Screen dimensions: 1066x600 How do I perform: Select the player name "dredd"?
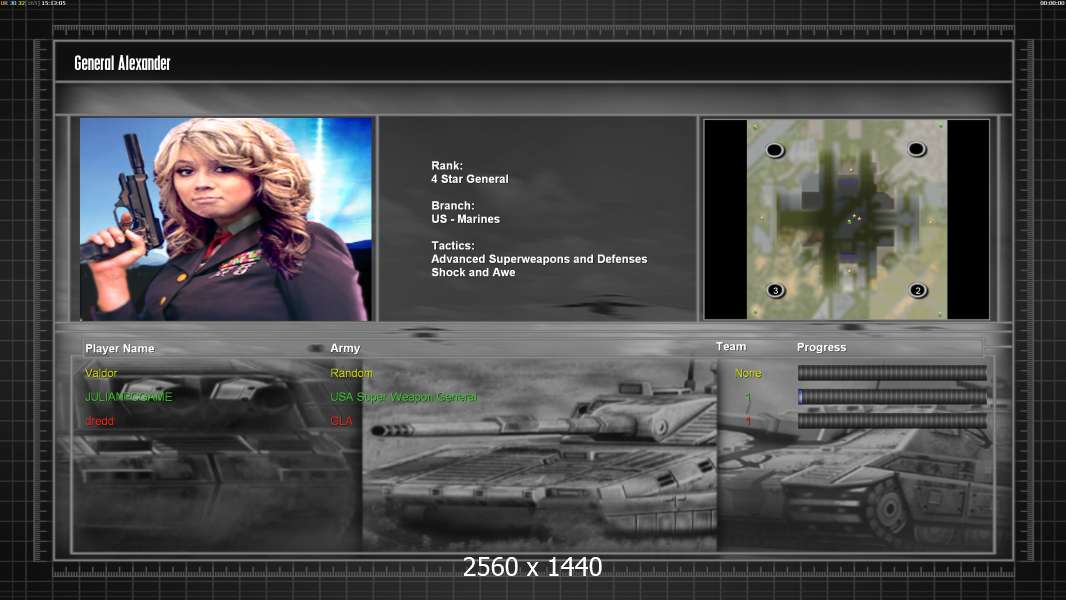tap(99, 421)
